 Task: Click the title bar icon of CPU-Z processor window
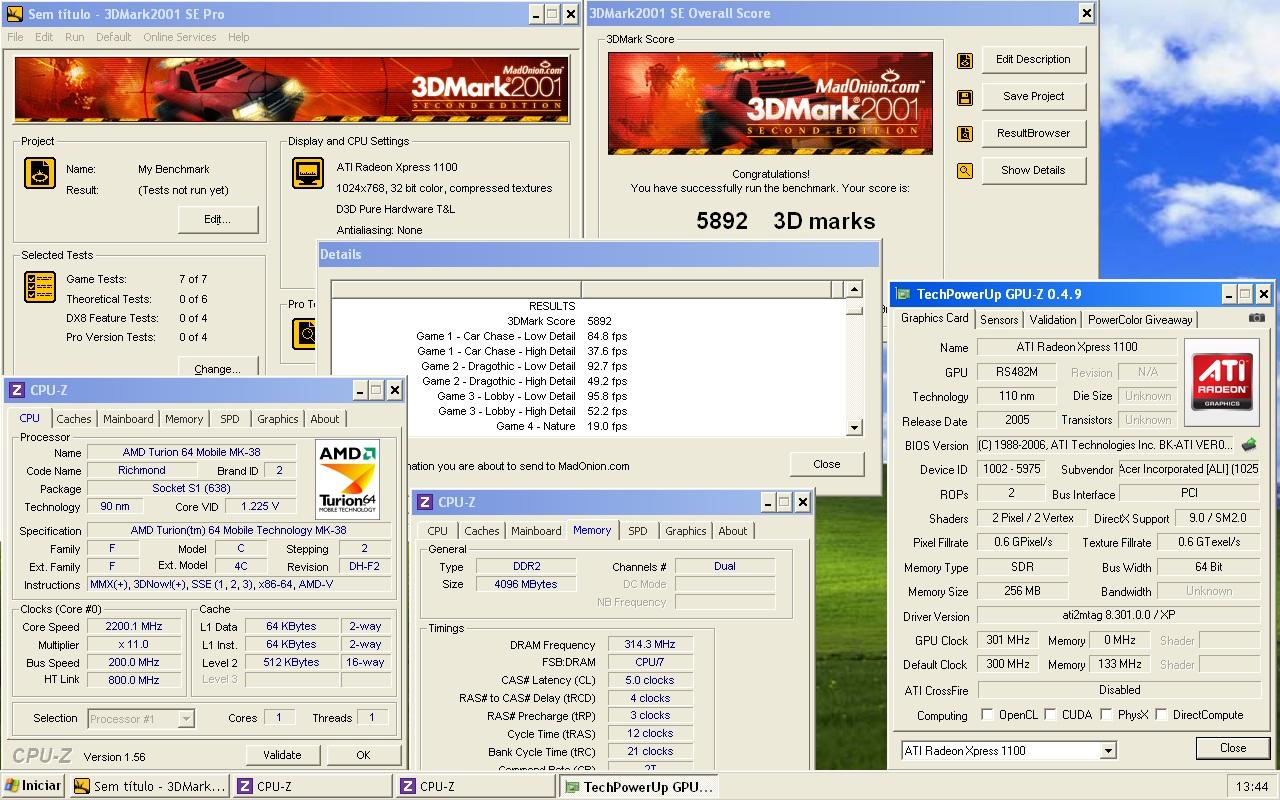[x=17, y=390]
